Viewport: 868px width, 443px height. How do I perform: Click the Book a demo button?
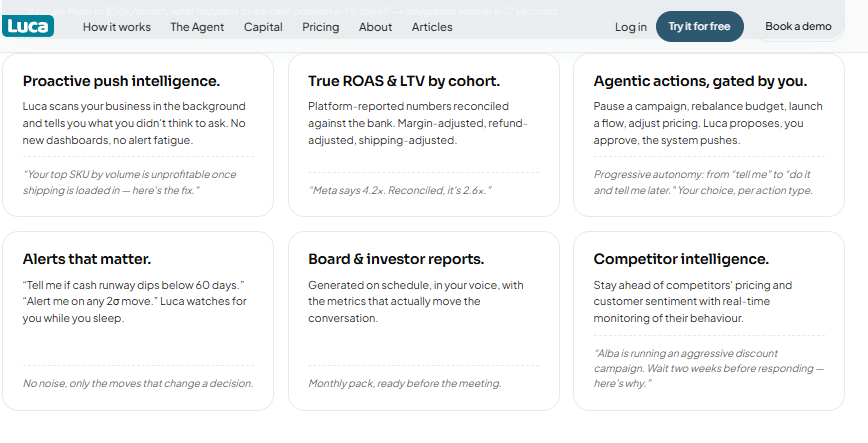click(x=798, y=26)
